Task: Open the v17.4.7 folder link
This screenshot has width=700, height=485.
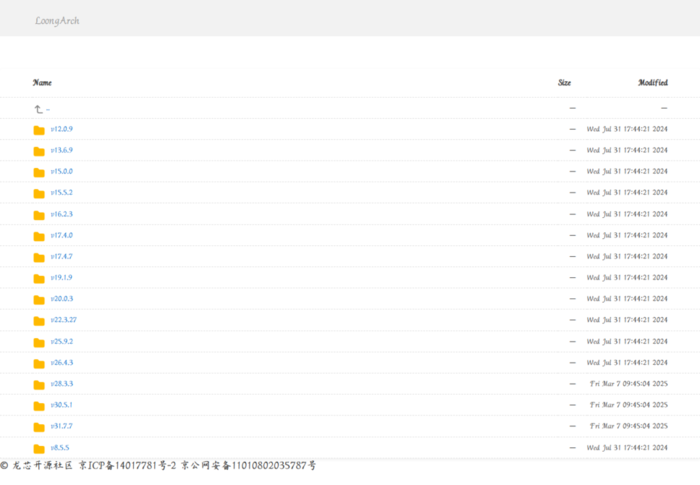Action: pos(62,256)
